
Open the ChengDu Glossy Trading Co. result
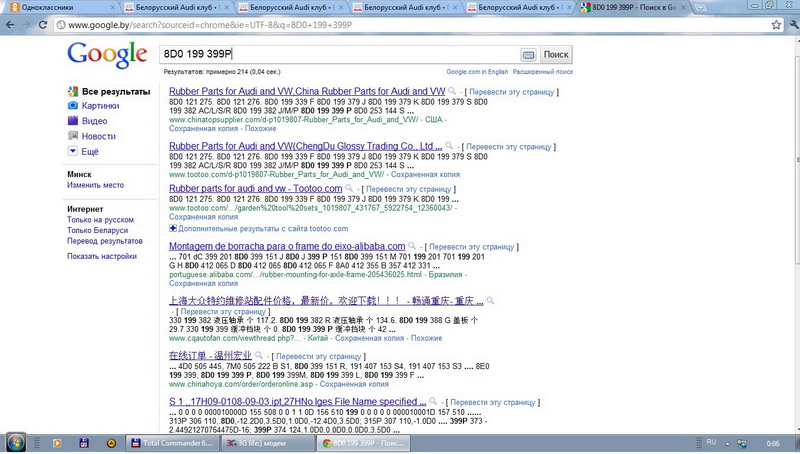click(x=306, y=146)
